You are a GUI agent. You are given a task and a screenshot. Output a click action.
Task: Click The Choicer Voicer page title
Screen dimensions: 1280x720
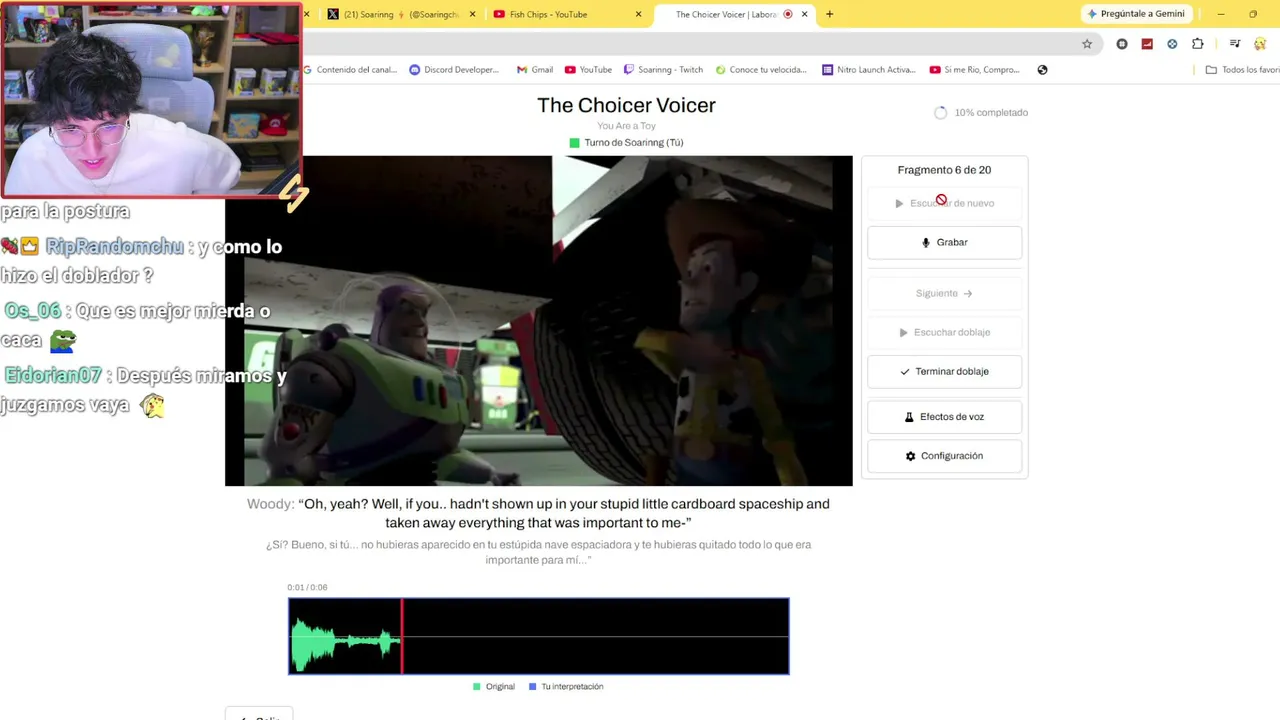(x=626, y=105)
